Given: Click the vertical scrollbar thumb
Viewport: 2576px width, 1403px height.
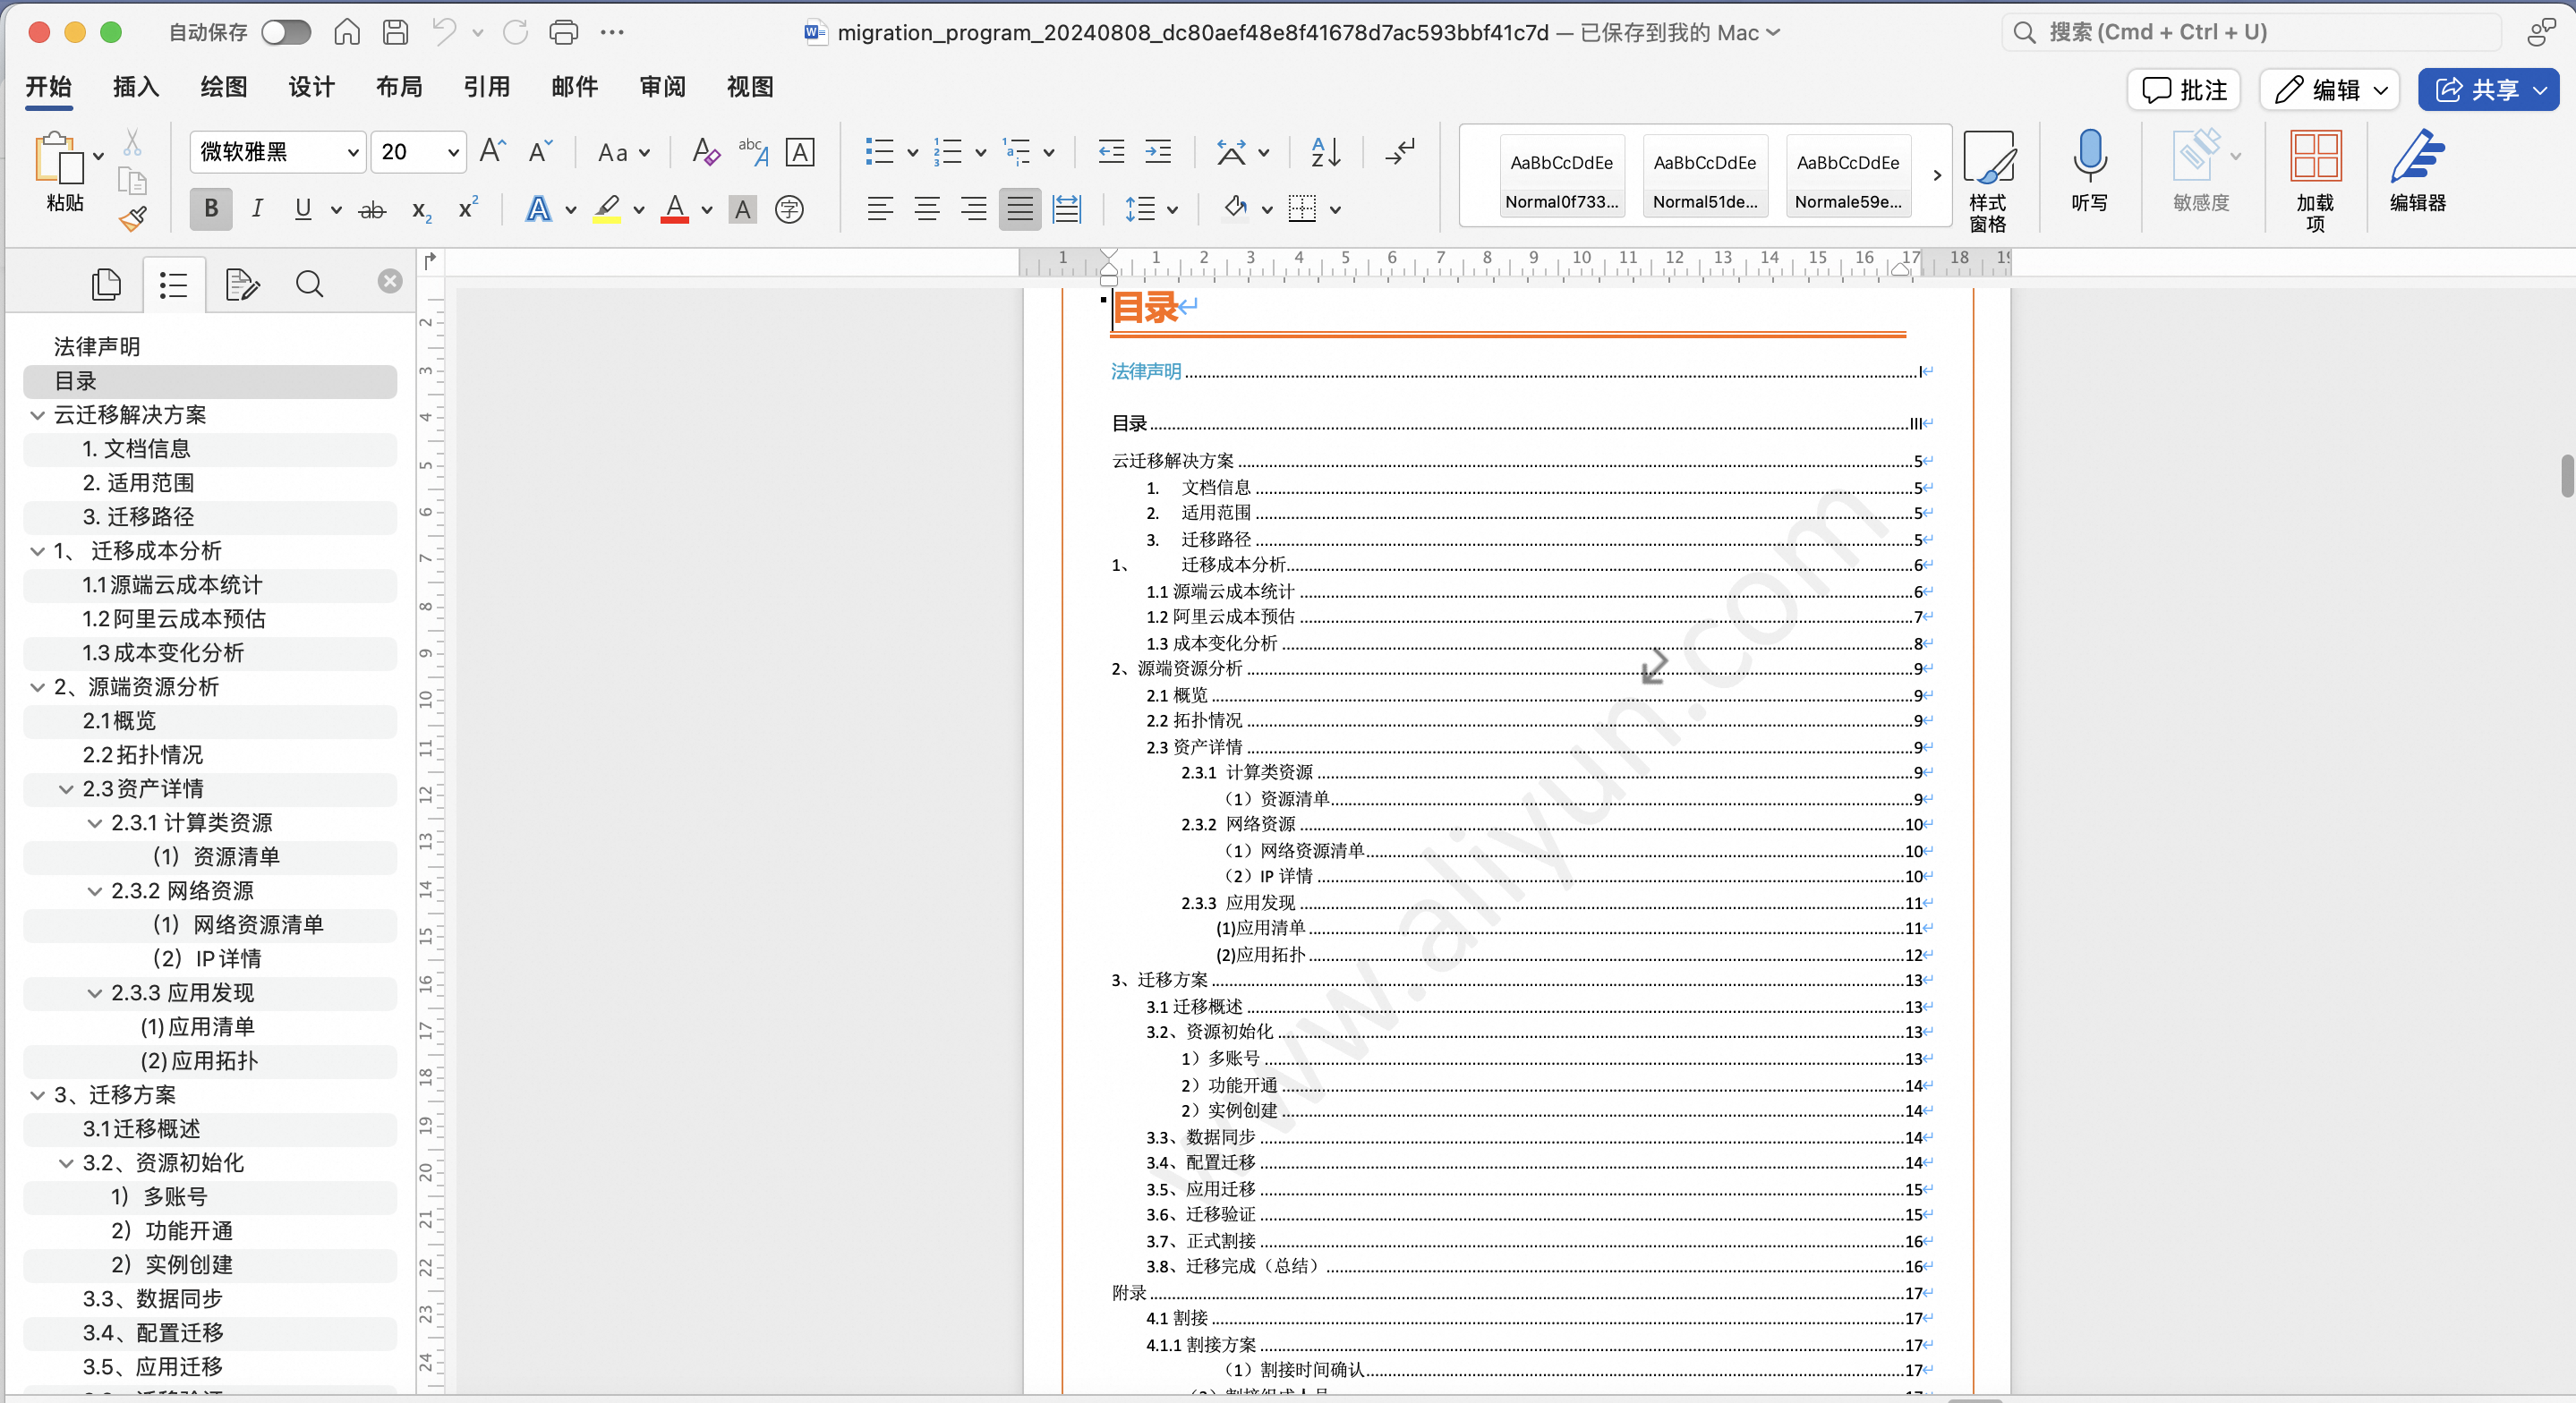Looking at the screenshot, I should 2566,475.
